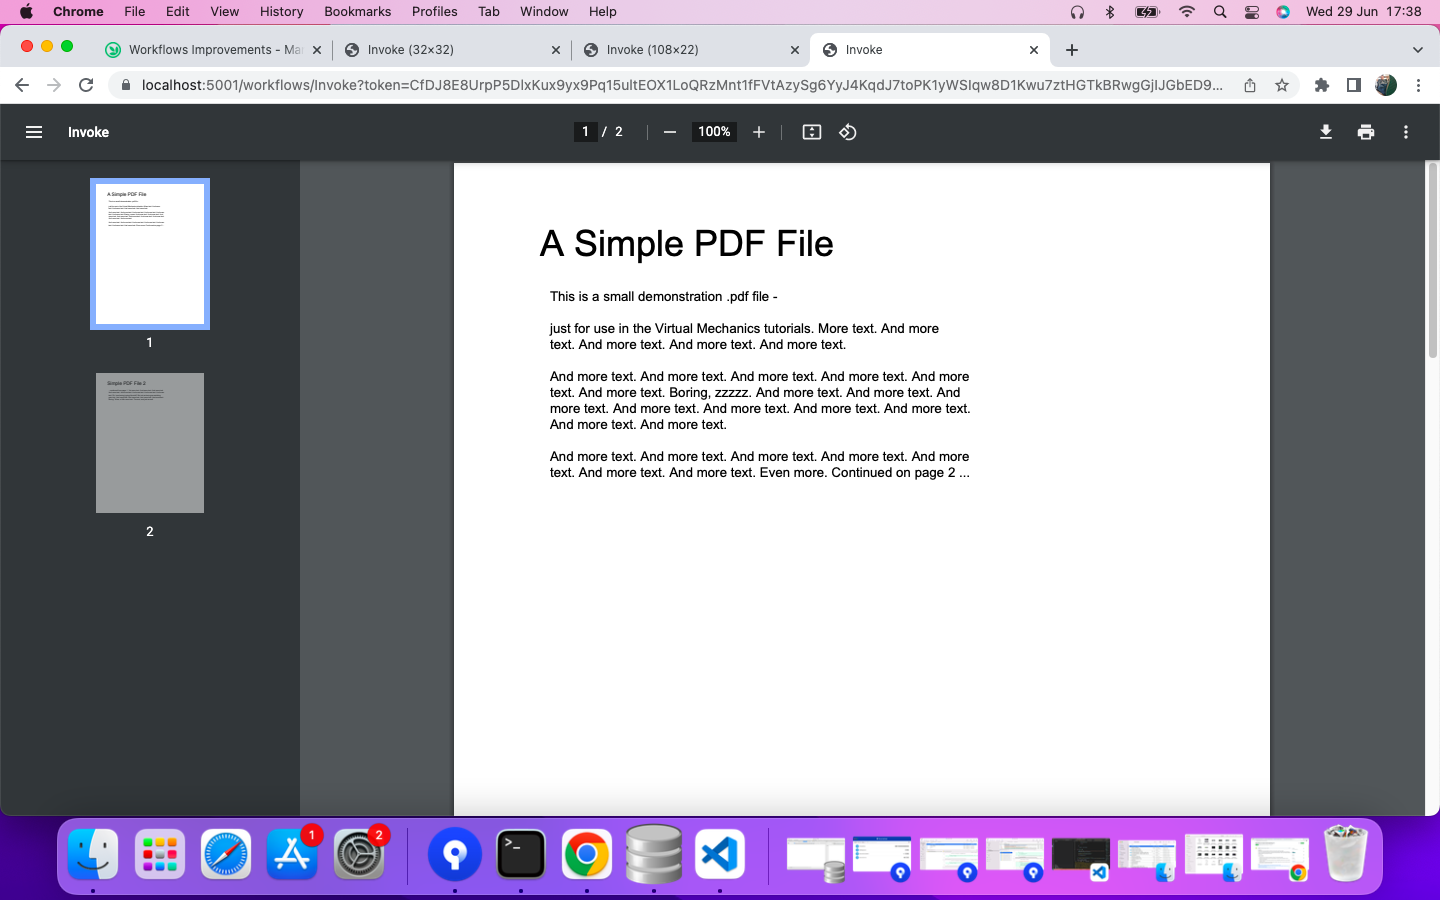The image size is (1440, 900).
Task: Click the fit to page icon
Action: pyautogui.click(x=812, y=132)
